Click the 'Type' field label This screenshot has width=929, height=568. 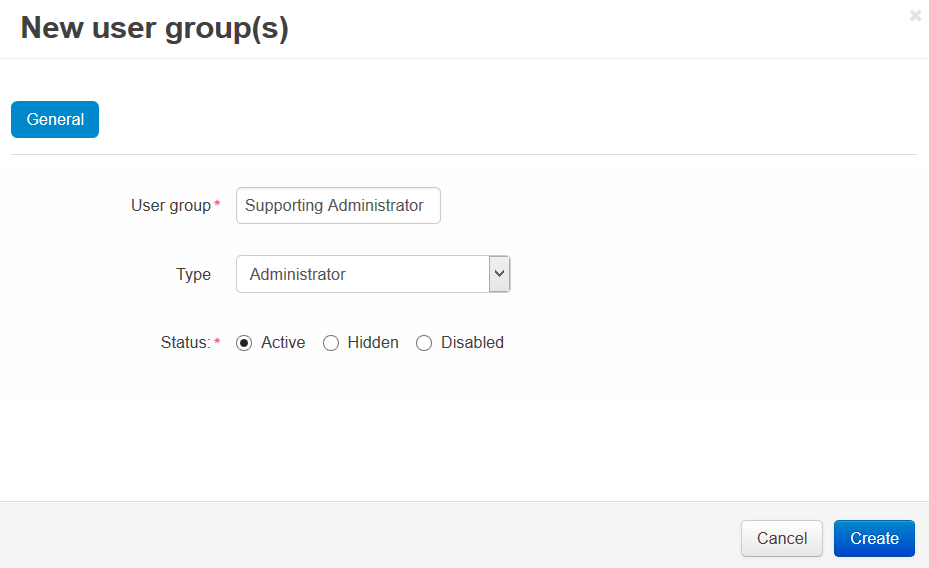point(193,274)
